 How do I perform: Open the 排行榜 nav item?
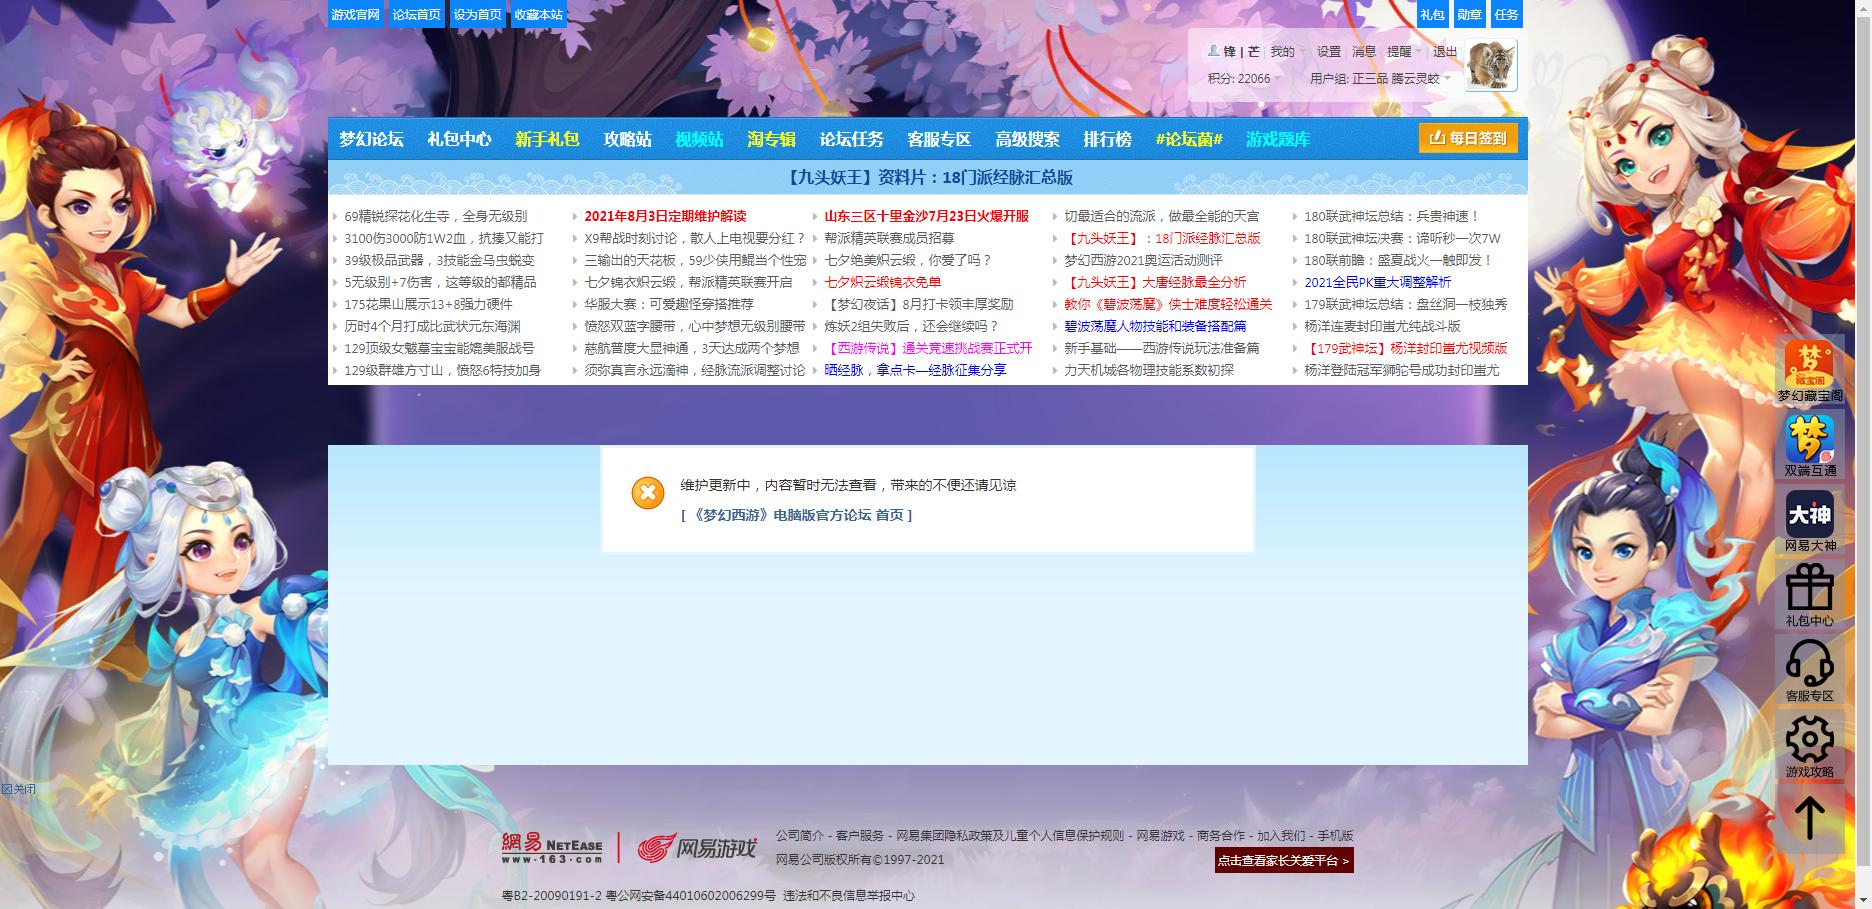(x=1107, y=139)
